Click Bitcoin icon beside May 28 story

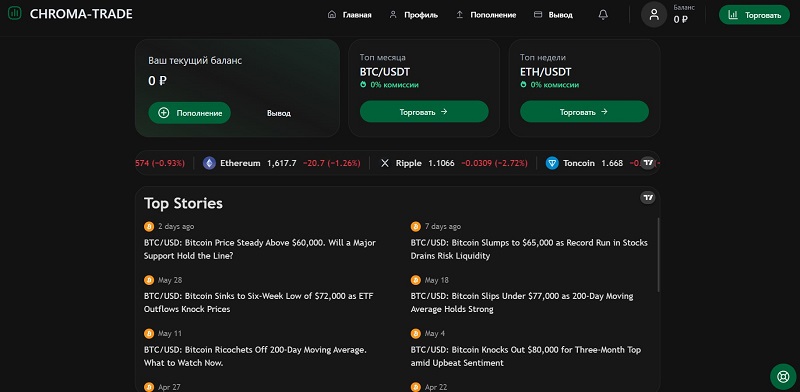click(x=149, y=280)
